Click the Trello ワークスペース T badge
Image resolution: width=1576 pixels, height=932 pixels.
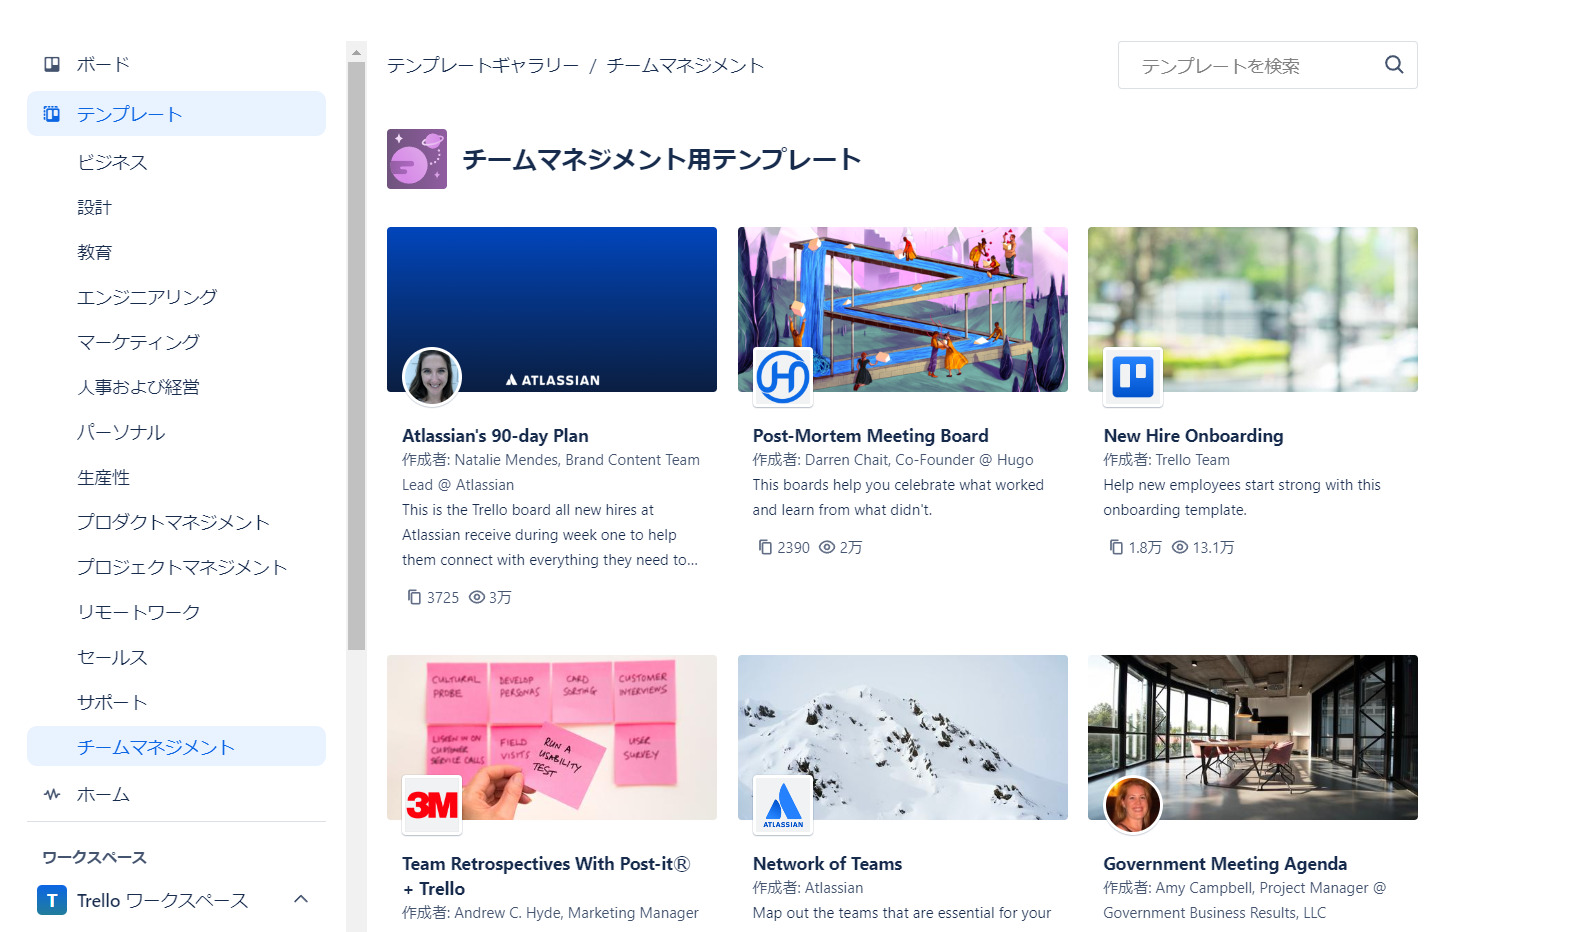52,900
